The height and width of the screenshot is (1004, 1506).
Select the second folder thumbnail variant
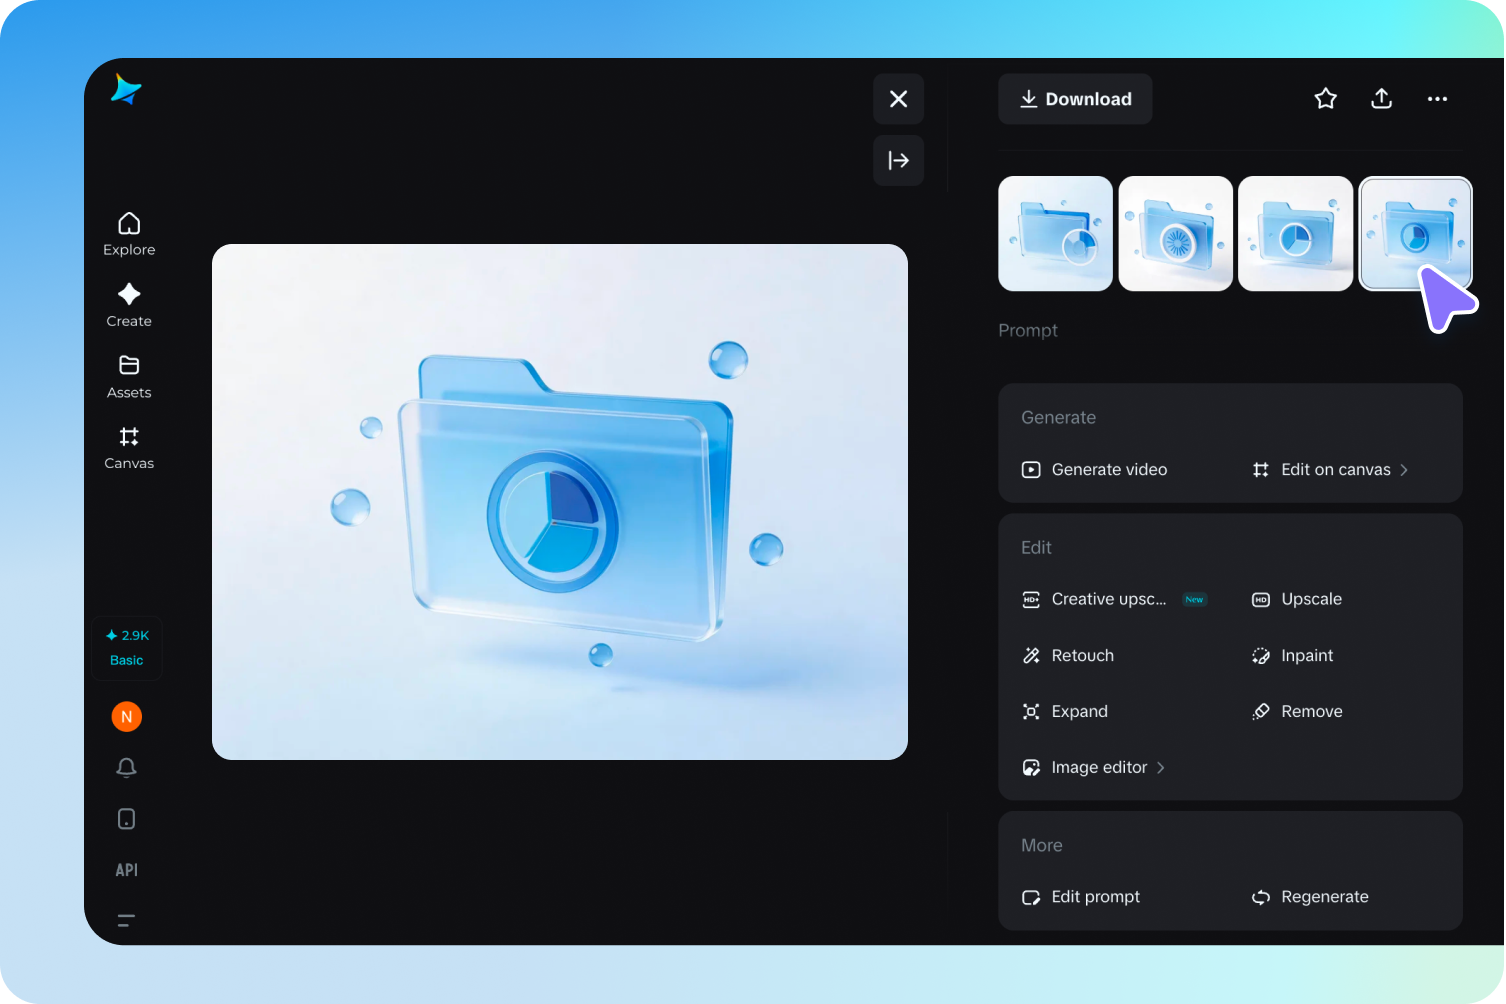(x=1175, y=233)
